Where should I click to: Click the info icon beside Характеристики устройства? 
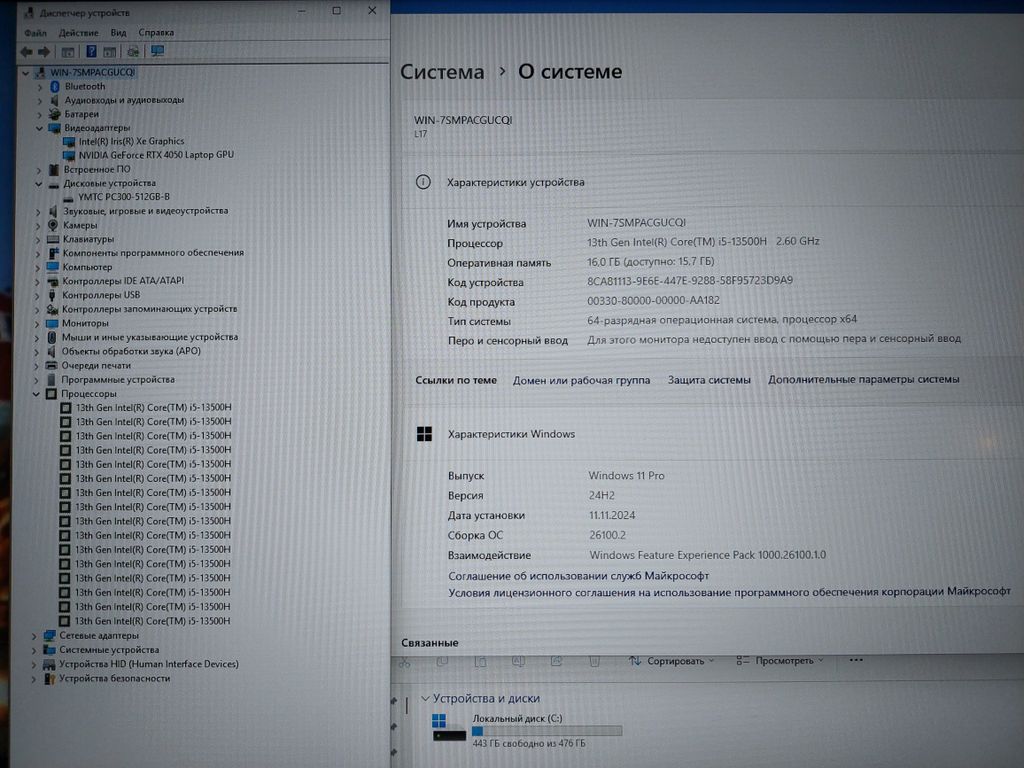pyautogui.click(x=424, y=182)
